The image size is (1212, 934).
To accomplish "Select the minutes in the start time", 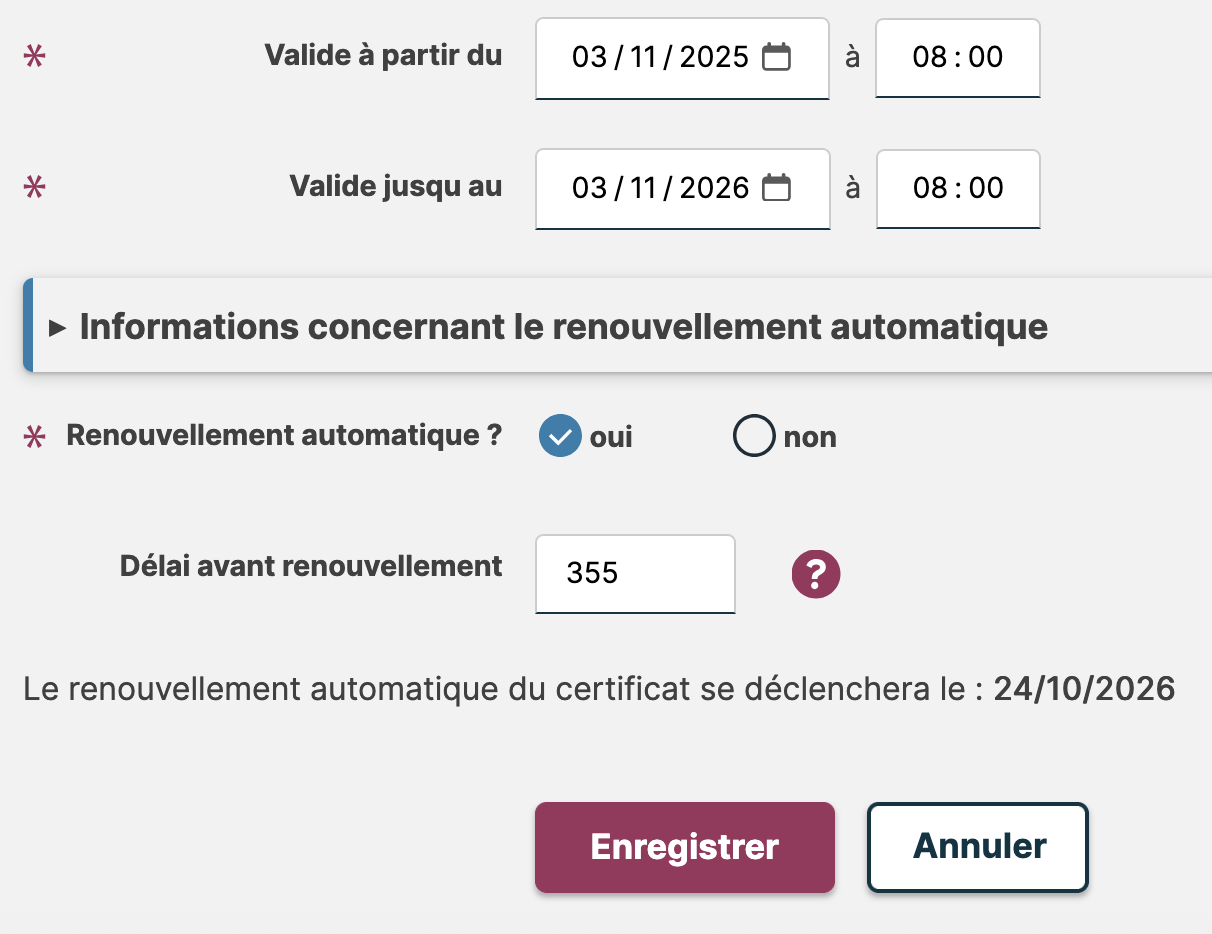I will click(985, 57).
